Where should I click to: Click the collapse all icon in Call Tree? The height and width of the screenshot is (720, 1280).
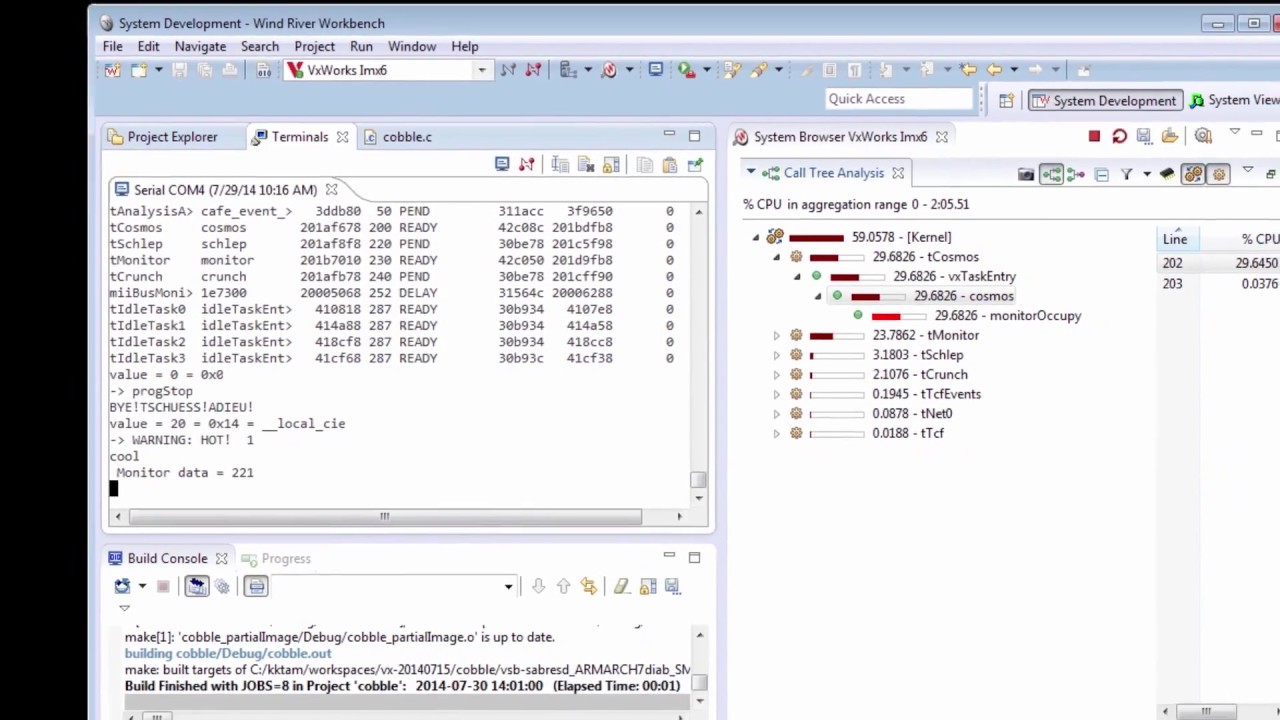point(1101,174)
